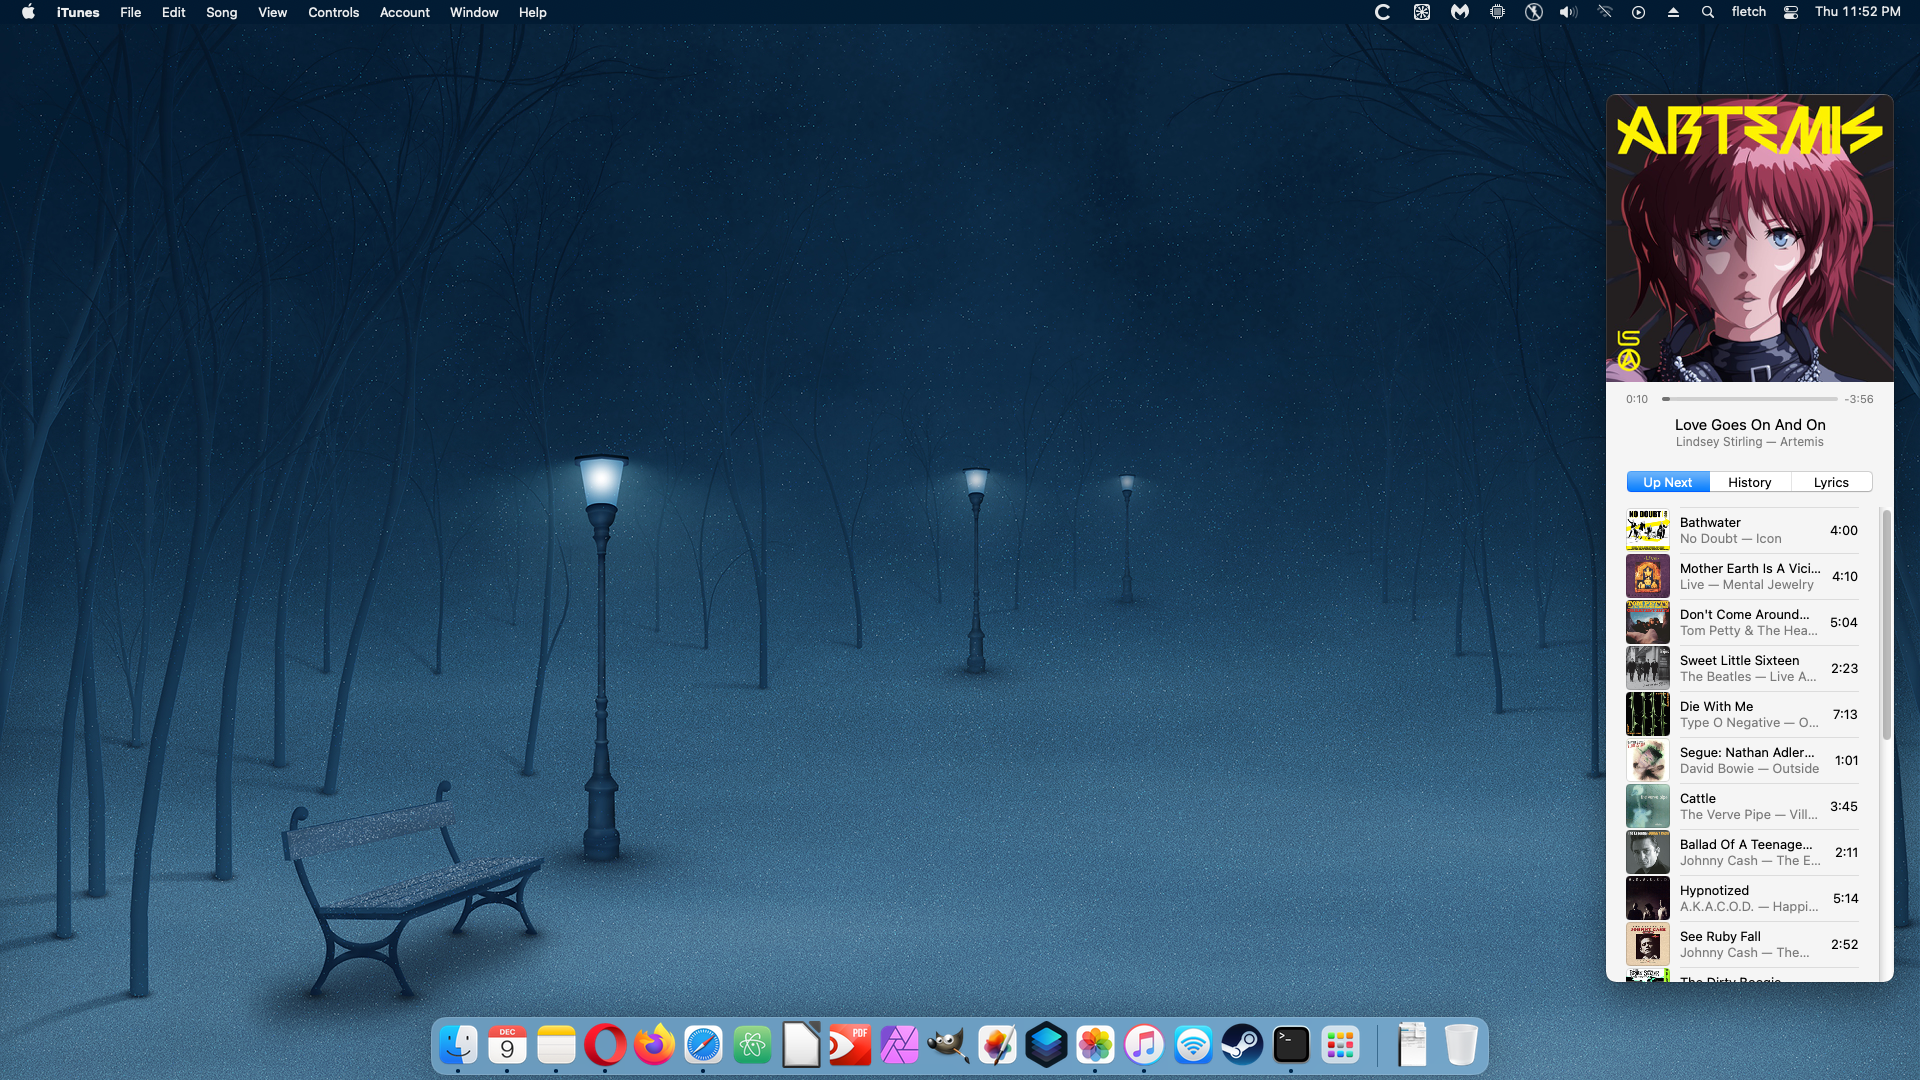Click the Malwarebytes menu bar icon
The image size is (1920, 1080).
(1460, 12)
